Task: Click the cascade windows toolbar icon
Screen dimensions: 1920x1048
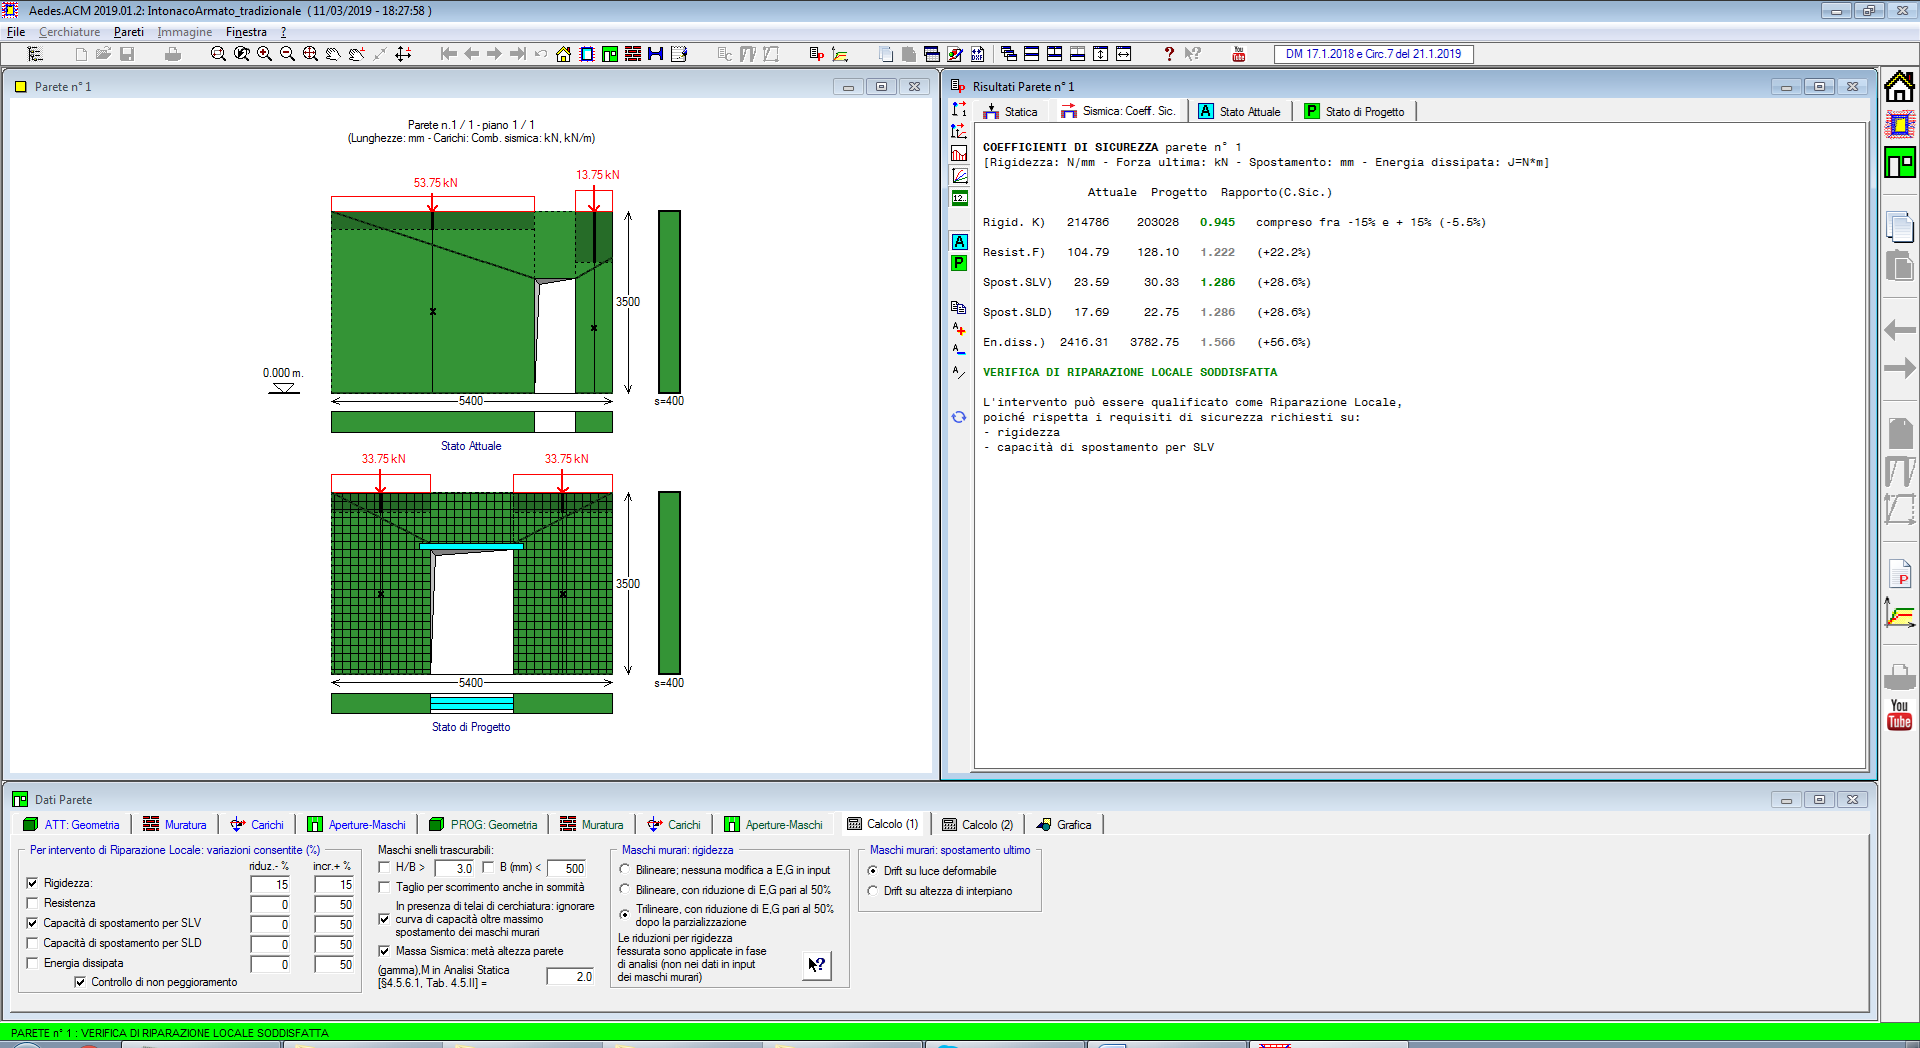Action: pos(1008,54)
